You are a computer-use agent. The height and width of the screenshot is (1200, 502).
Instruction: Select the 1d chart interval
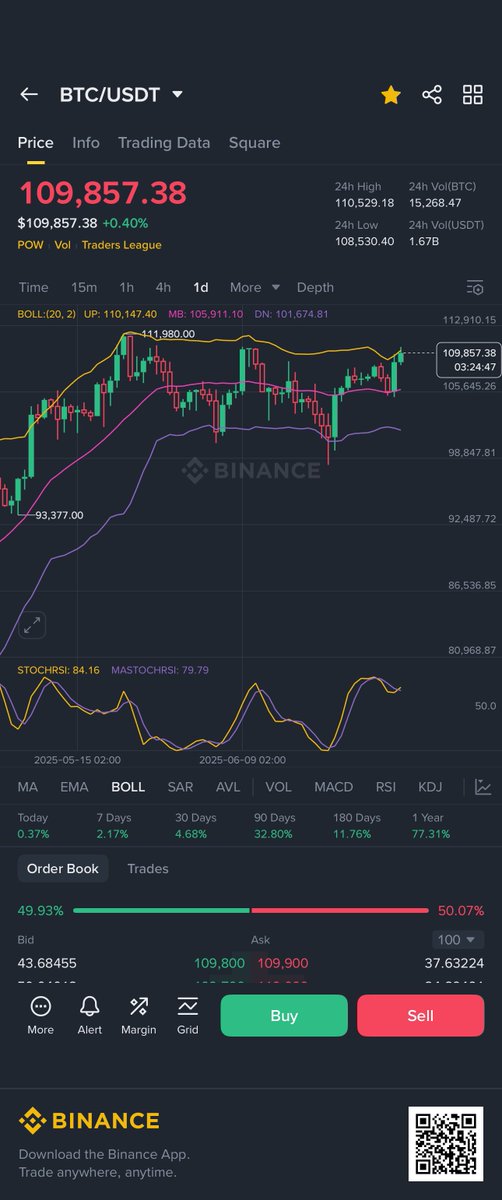coord(201,287)
